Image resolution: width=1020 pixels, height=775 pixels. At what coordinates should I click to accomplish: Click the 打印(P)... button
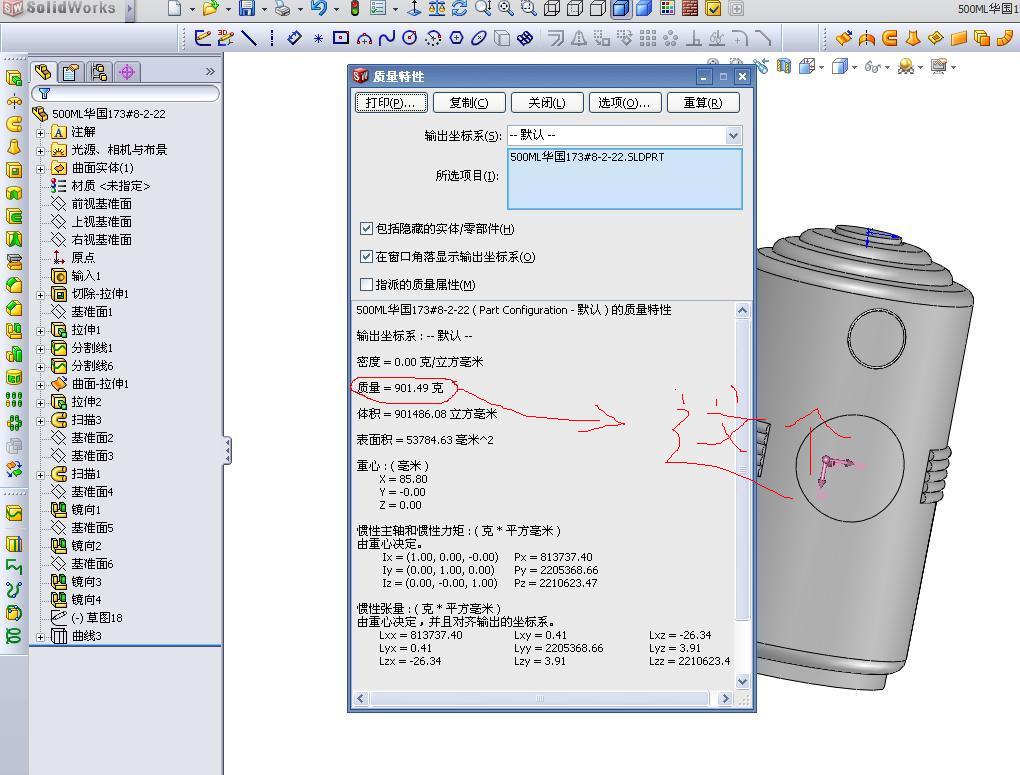coord(391,103)
